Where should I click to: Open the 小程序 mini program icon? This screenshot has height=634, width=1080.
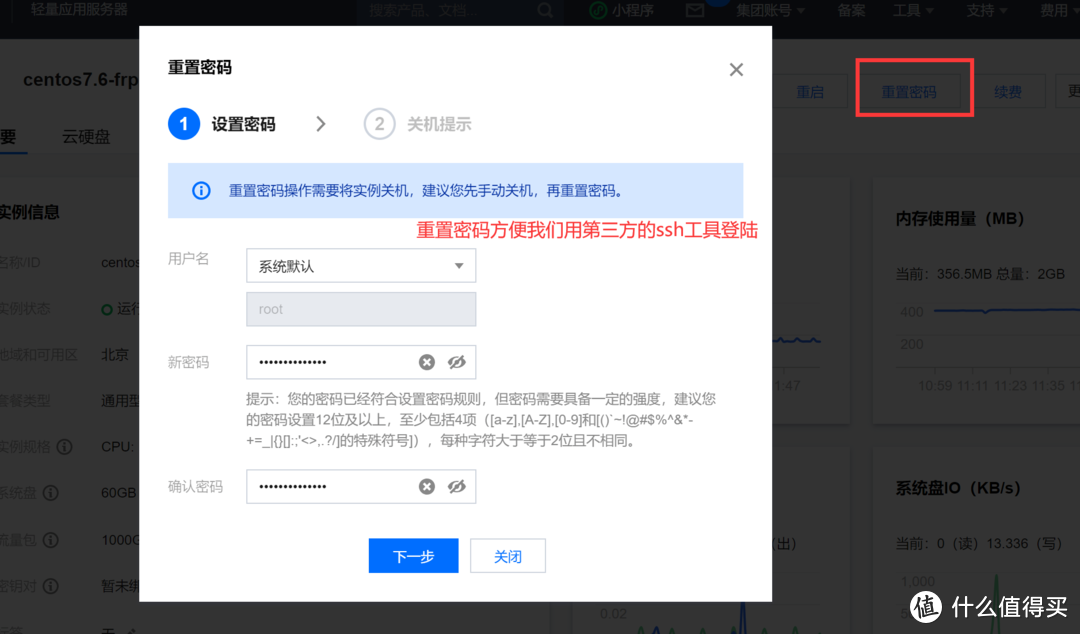(x=598, y=10)
